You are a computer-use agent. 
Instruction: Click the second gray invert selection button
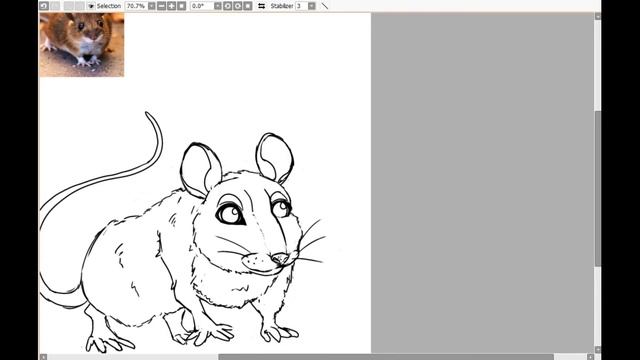[x=80, y=6]
